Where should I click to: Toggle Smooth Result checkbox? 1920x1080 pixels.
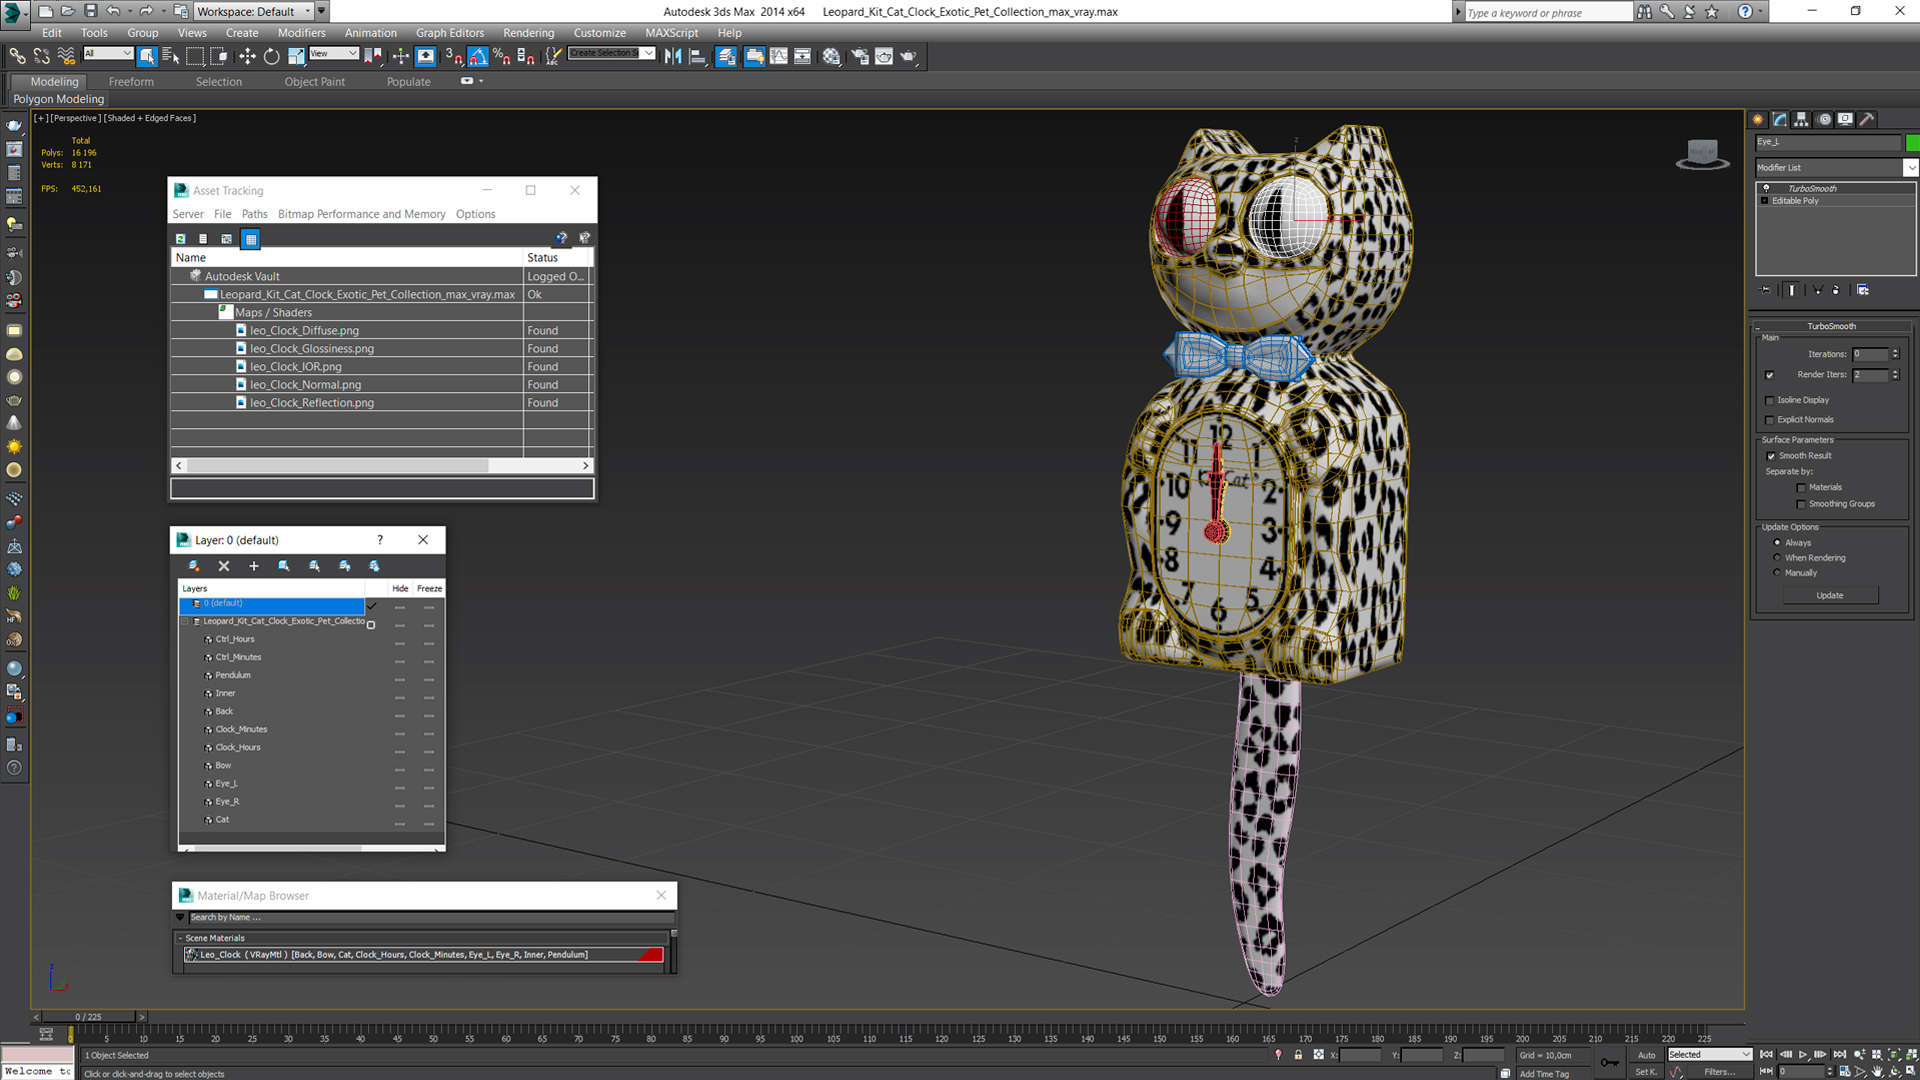coord(1771,456)
